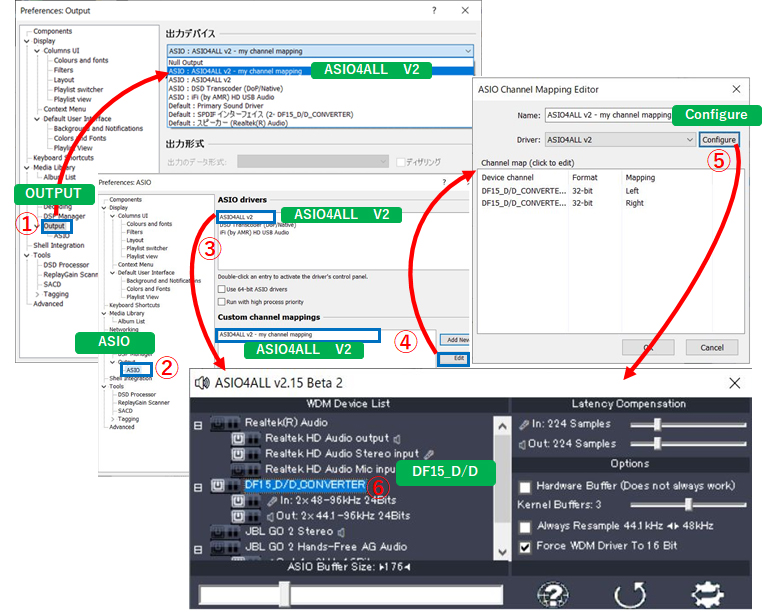
Task: Check Always Resample 44.1 kHz to 48kHz
Action: pyautogui.click(x=524, y=526)
